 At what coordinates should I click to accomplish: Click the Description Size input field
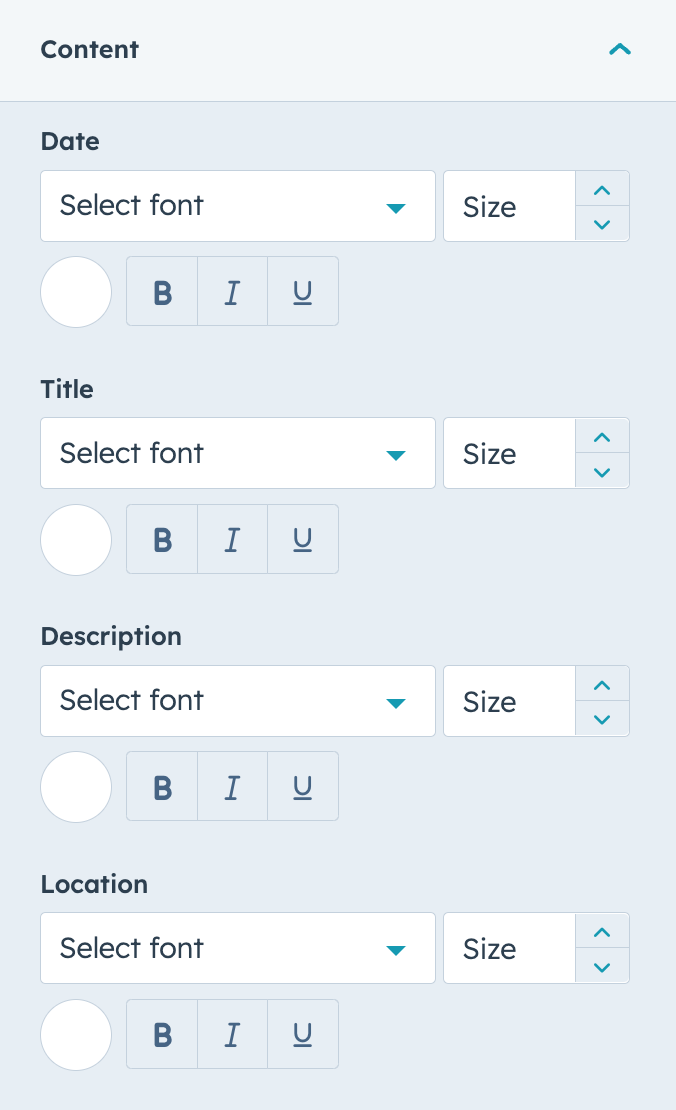pos(510,701)
